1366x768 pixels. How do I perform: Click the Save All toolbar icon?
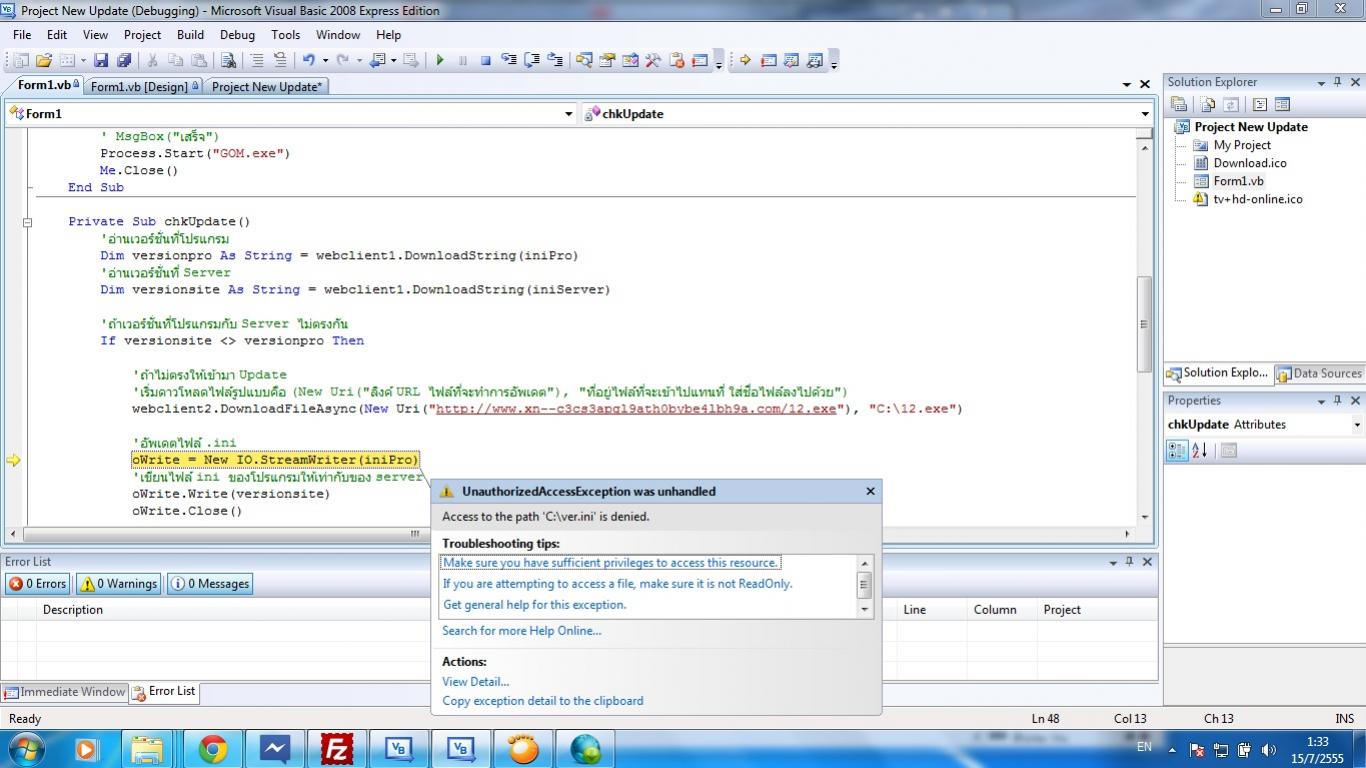(124, 60)
